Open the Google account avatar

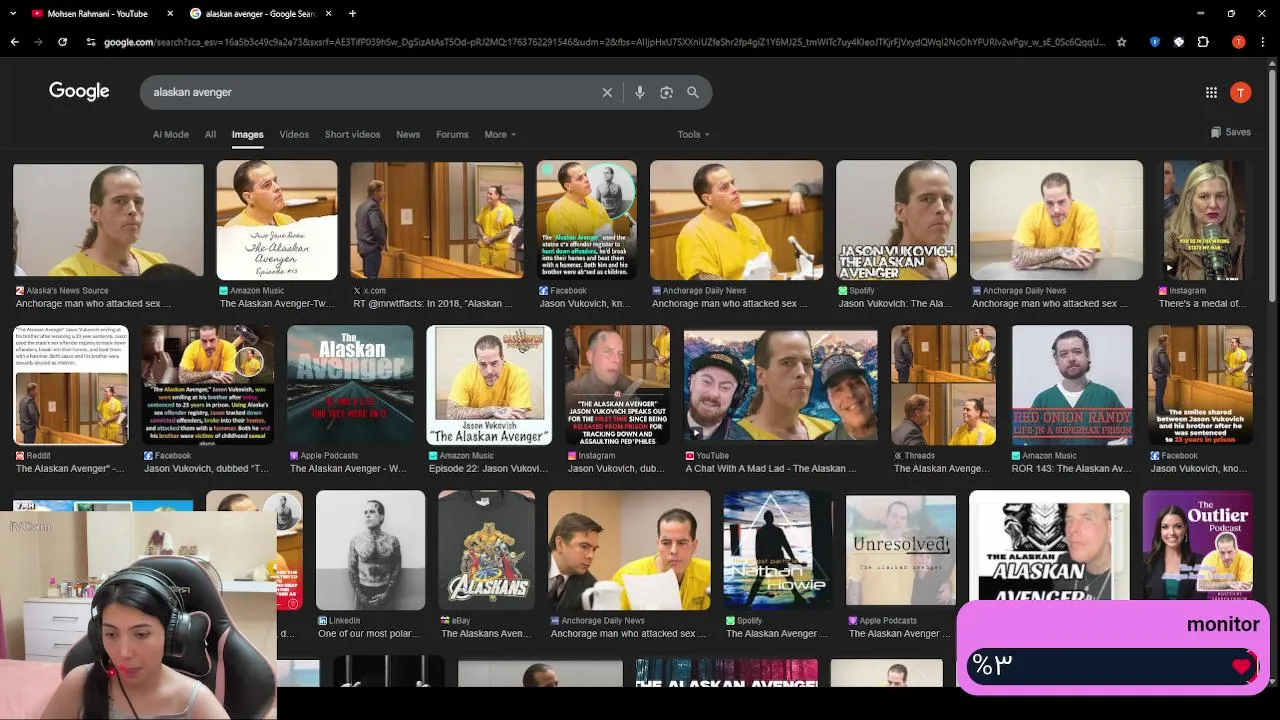point(1241,92)
